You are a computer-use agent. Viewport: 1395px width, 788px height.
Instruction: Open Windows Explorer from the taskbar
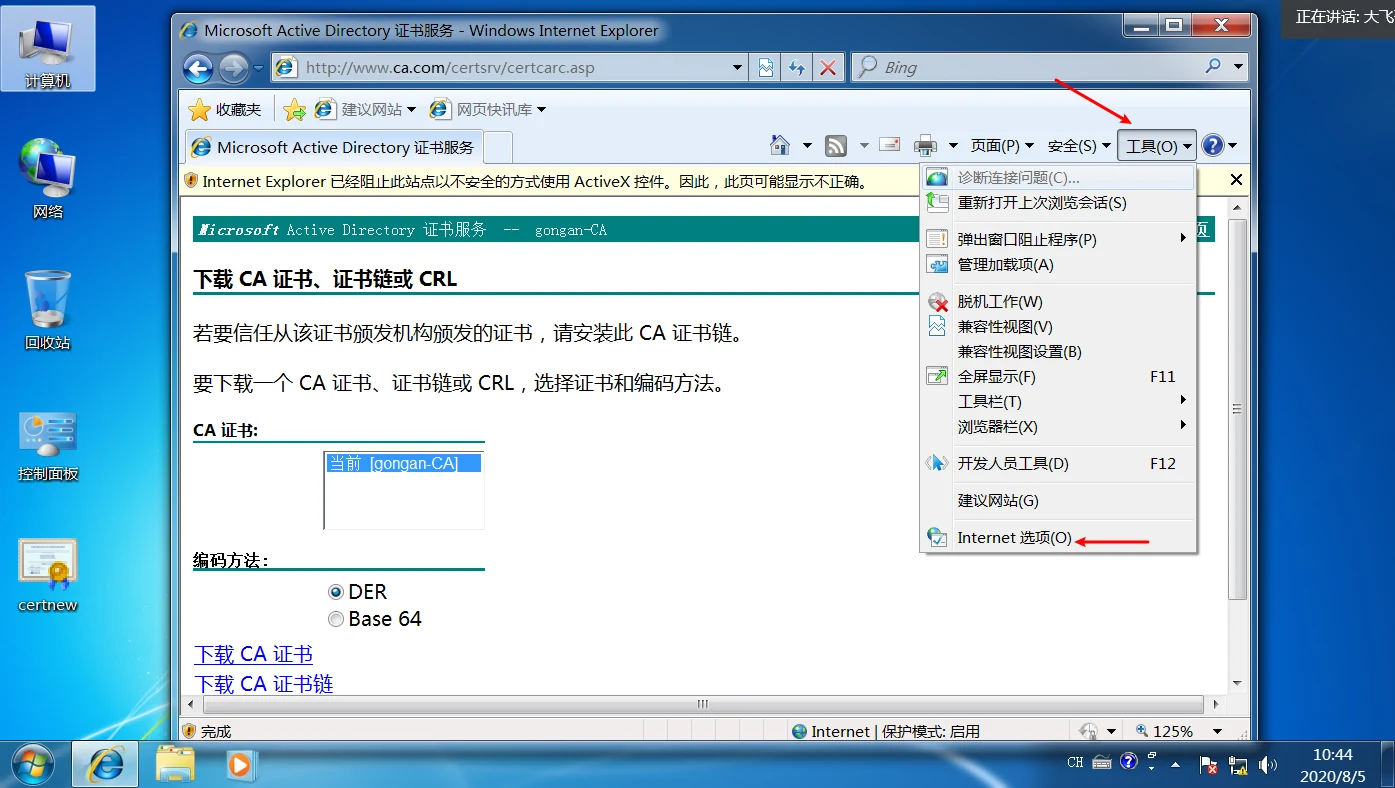pyautogui.click(x=175, y=765)
